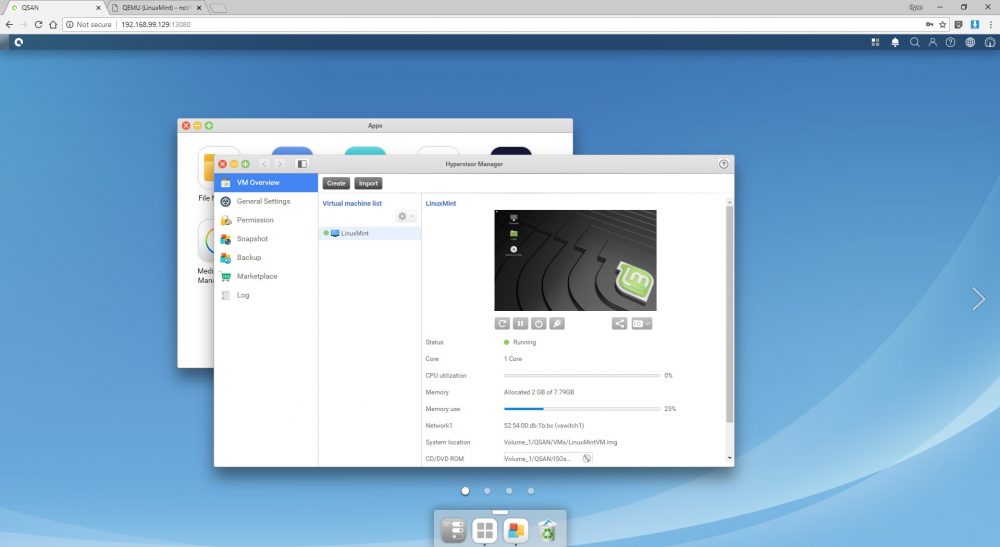This screenshot has width=1000, height=547.
Task: Reload the browser page
Action: click(38, 24)
